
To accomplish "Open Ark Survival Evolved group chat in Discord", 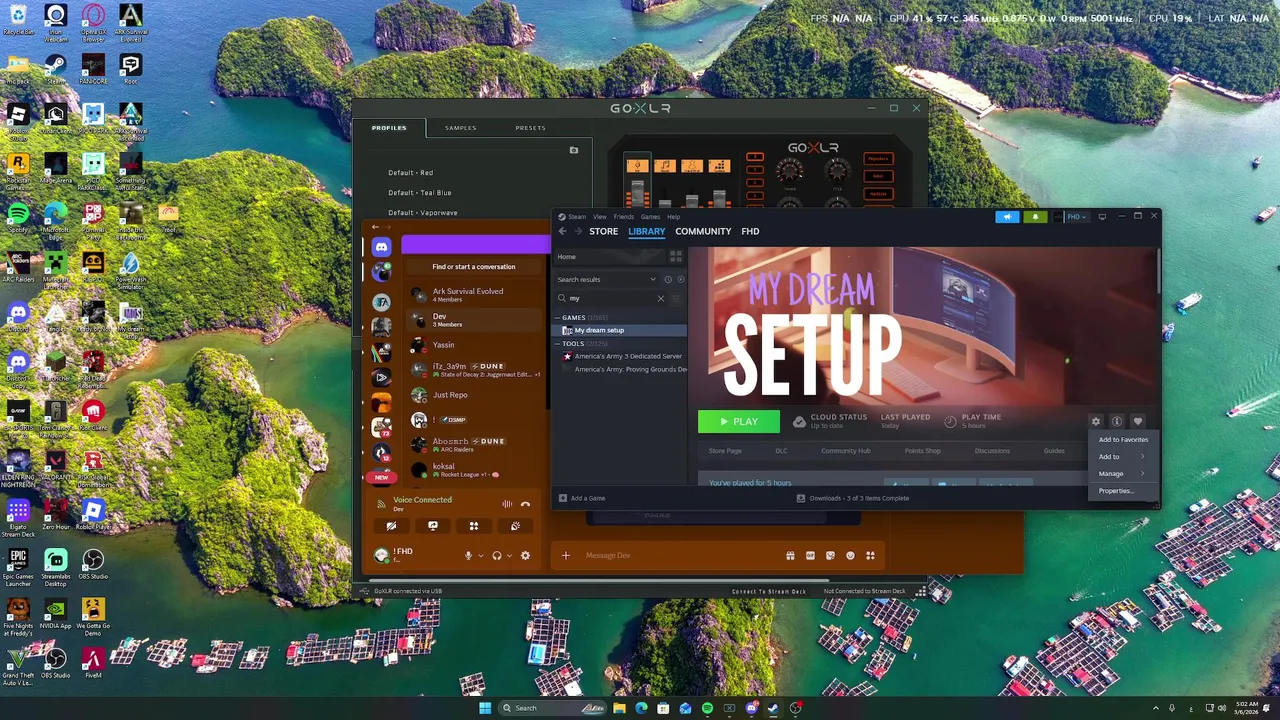I will click(474, 295).
